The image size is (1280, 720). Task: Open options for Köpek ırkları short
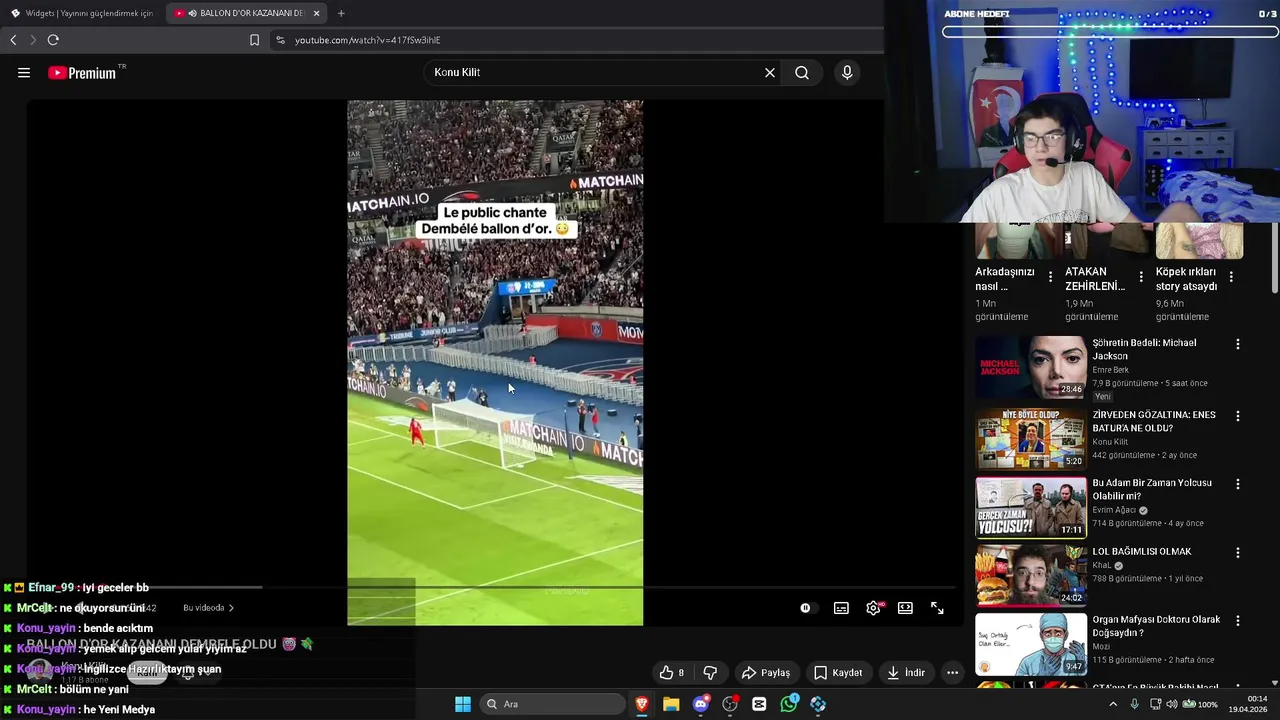pyautogui.click(x=1231, y=277)
